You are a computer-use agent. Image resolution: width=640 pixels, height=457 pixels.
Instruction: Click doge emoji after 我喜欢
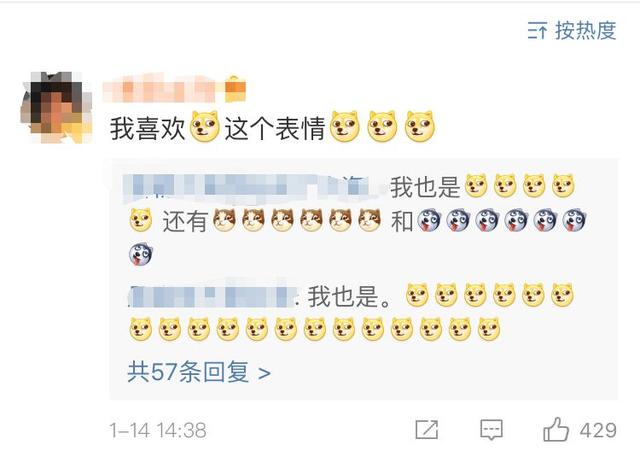point(204,127)
